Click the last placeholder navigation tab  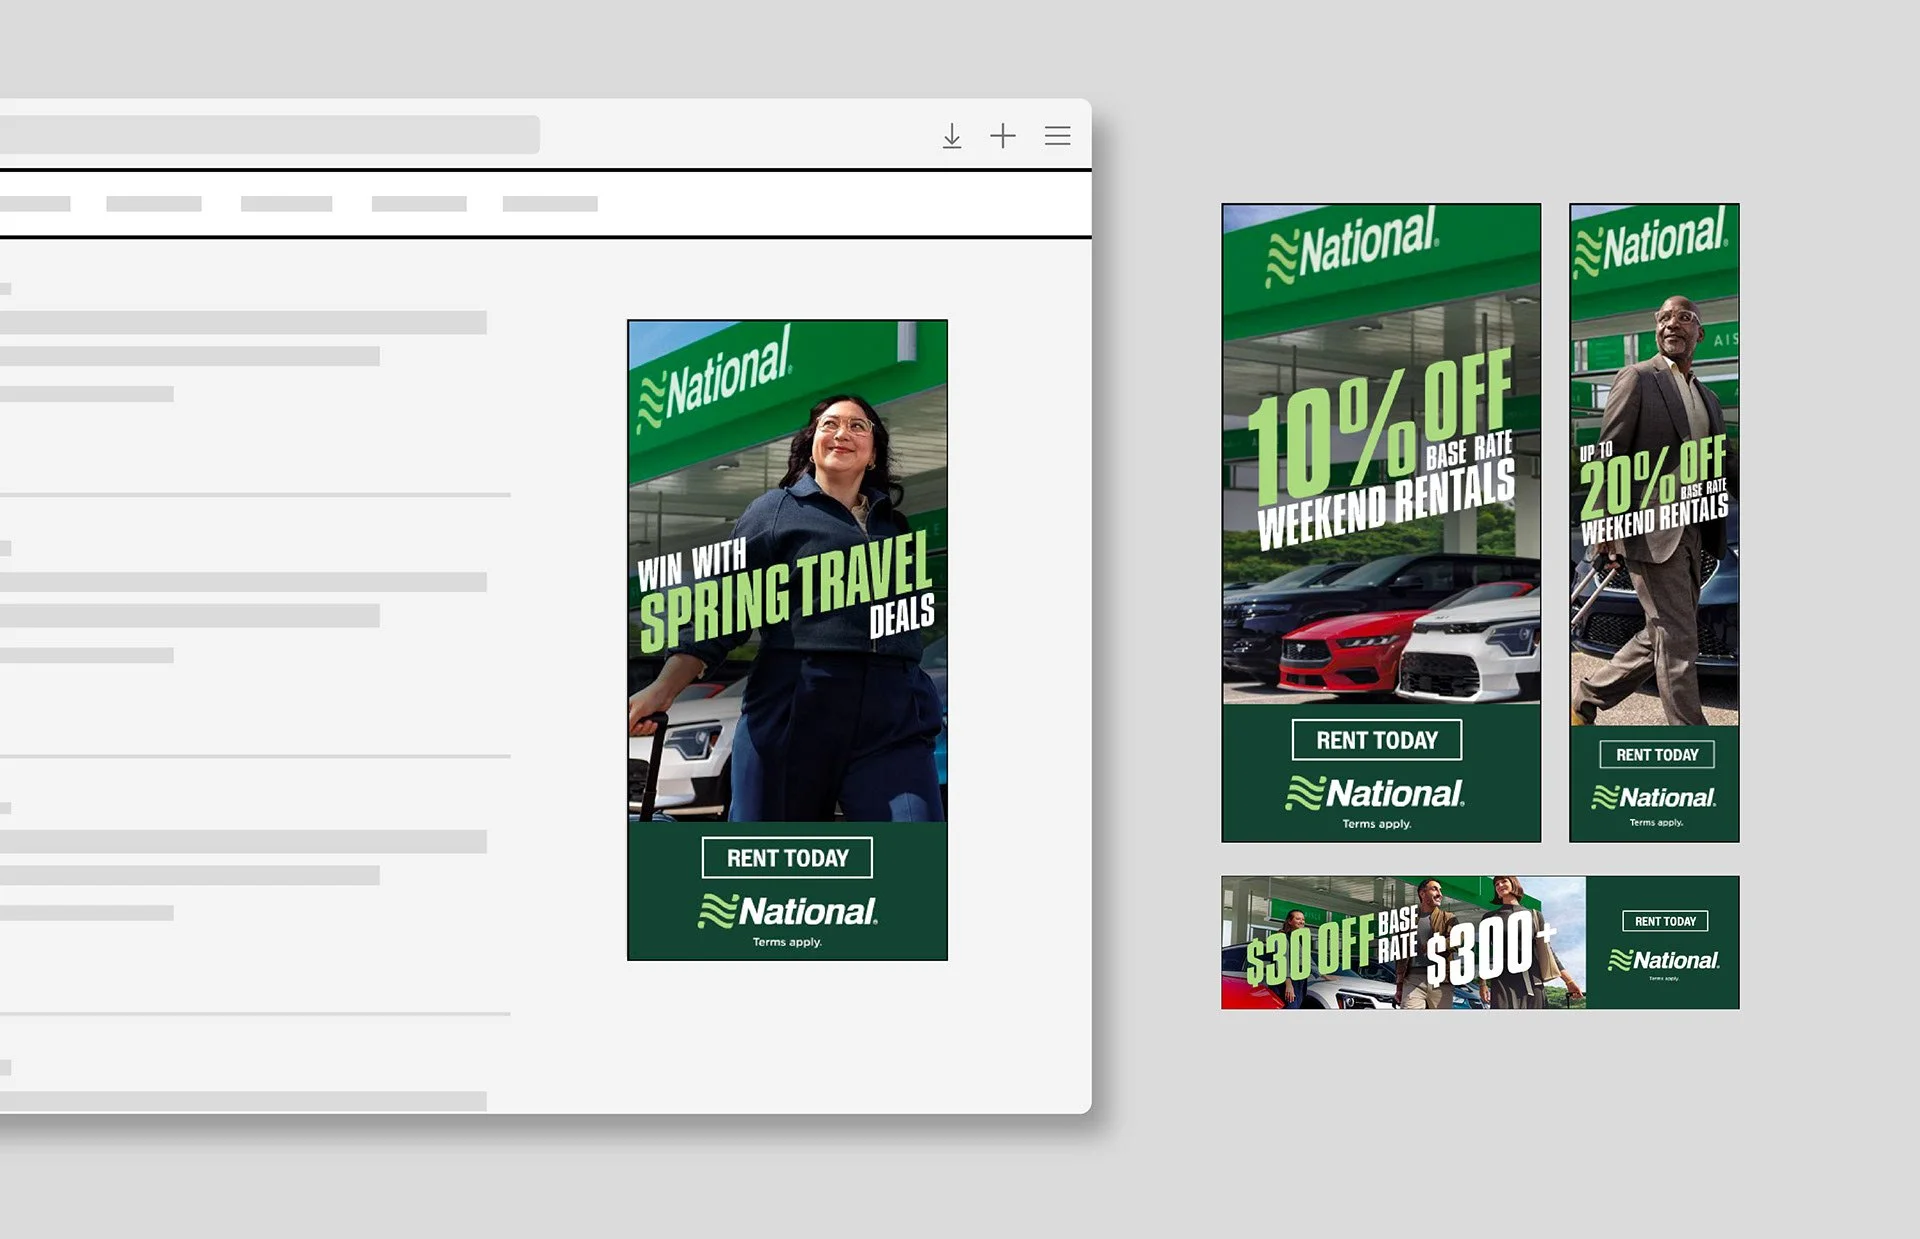(x=549, y=204)
